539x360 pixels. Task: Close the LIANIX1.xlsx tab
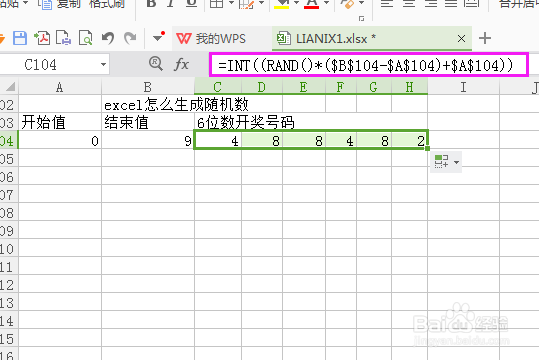[461, 39]
